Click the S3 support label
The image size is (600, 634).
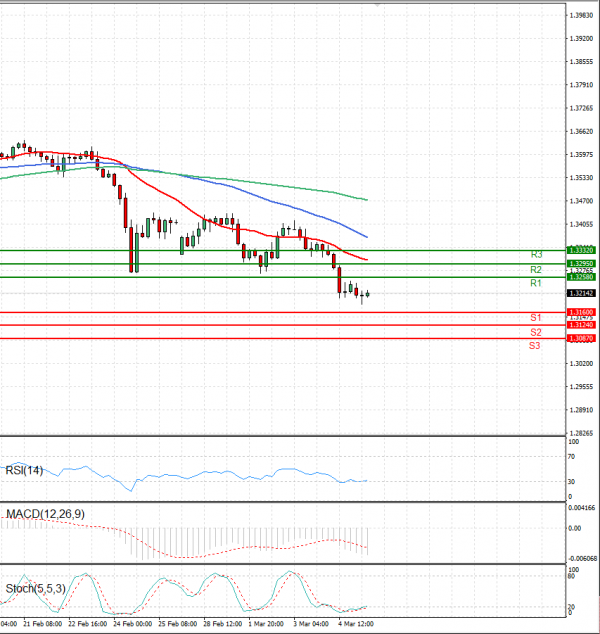point(535,346)
